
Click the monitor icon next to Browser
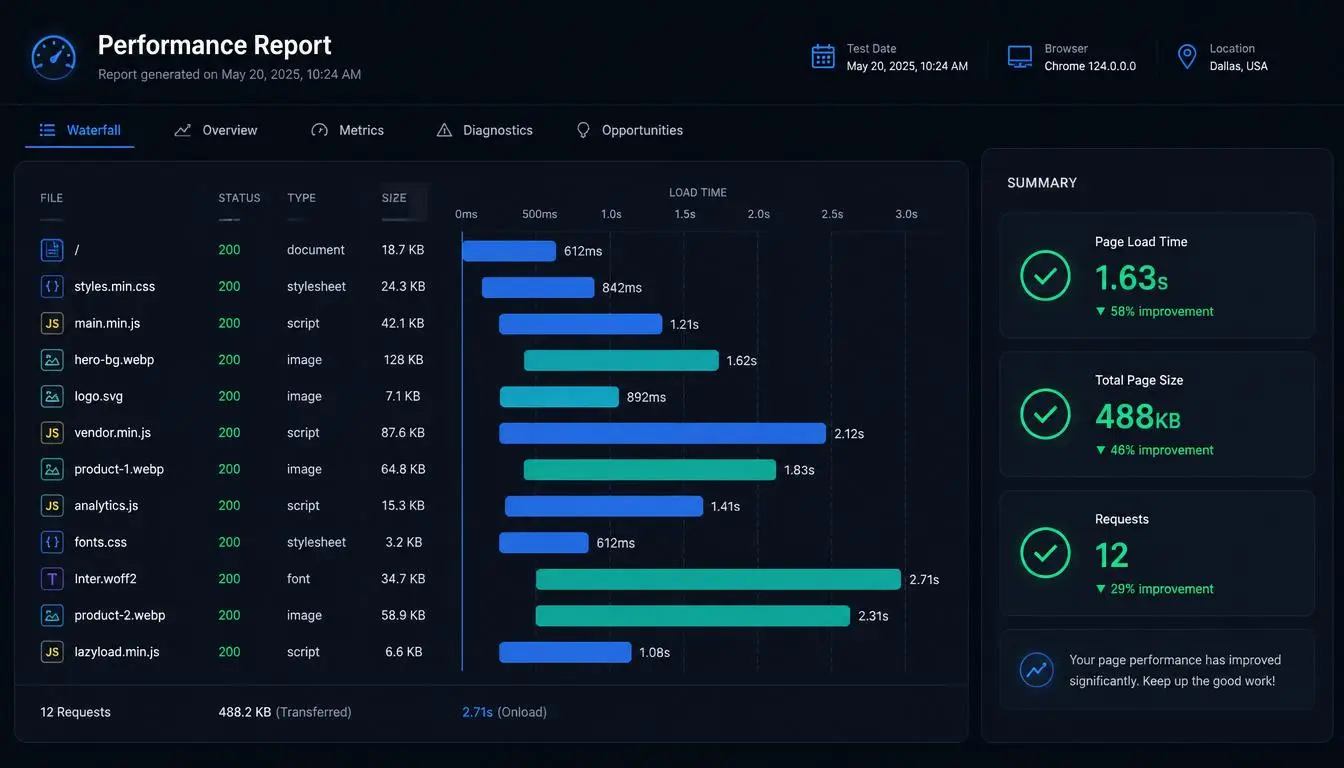coord(1020,57)
